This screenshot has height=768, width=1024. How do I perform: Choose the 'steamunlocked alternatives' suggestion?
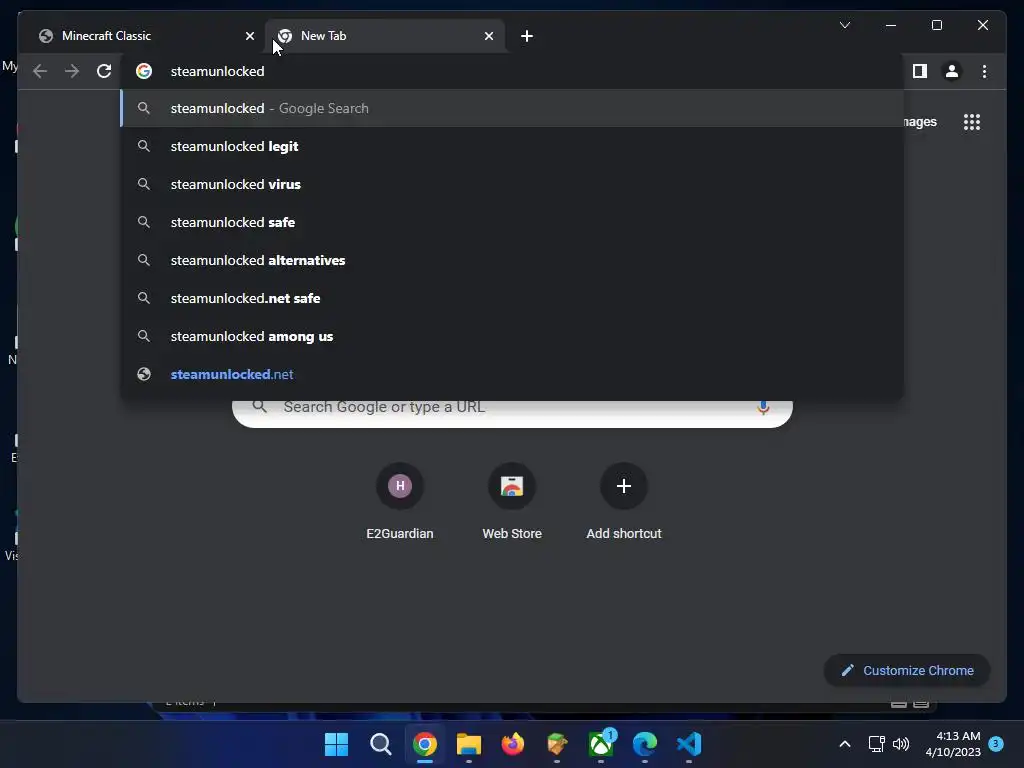coord(512,260)
